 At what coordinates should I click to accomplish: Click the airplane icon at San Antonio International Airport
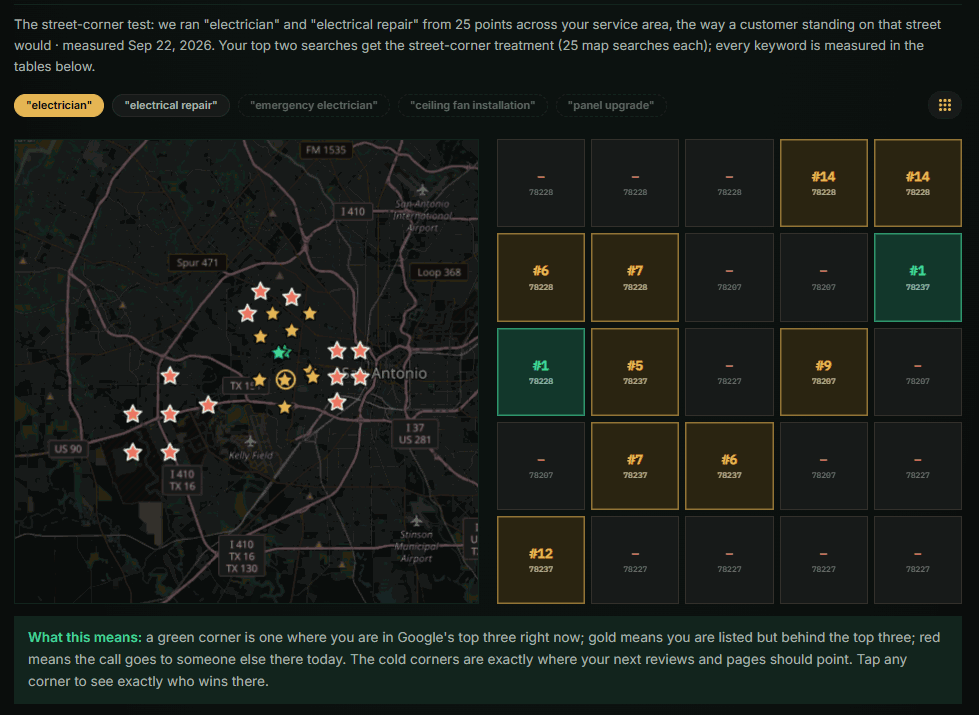point(422,189)
